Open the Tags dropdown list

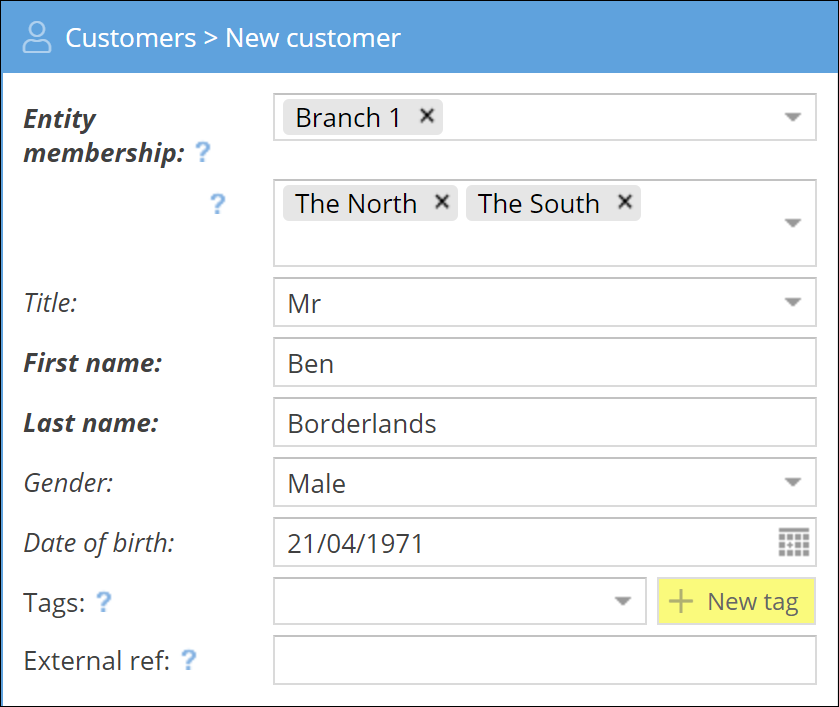(x=623, y=602)
